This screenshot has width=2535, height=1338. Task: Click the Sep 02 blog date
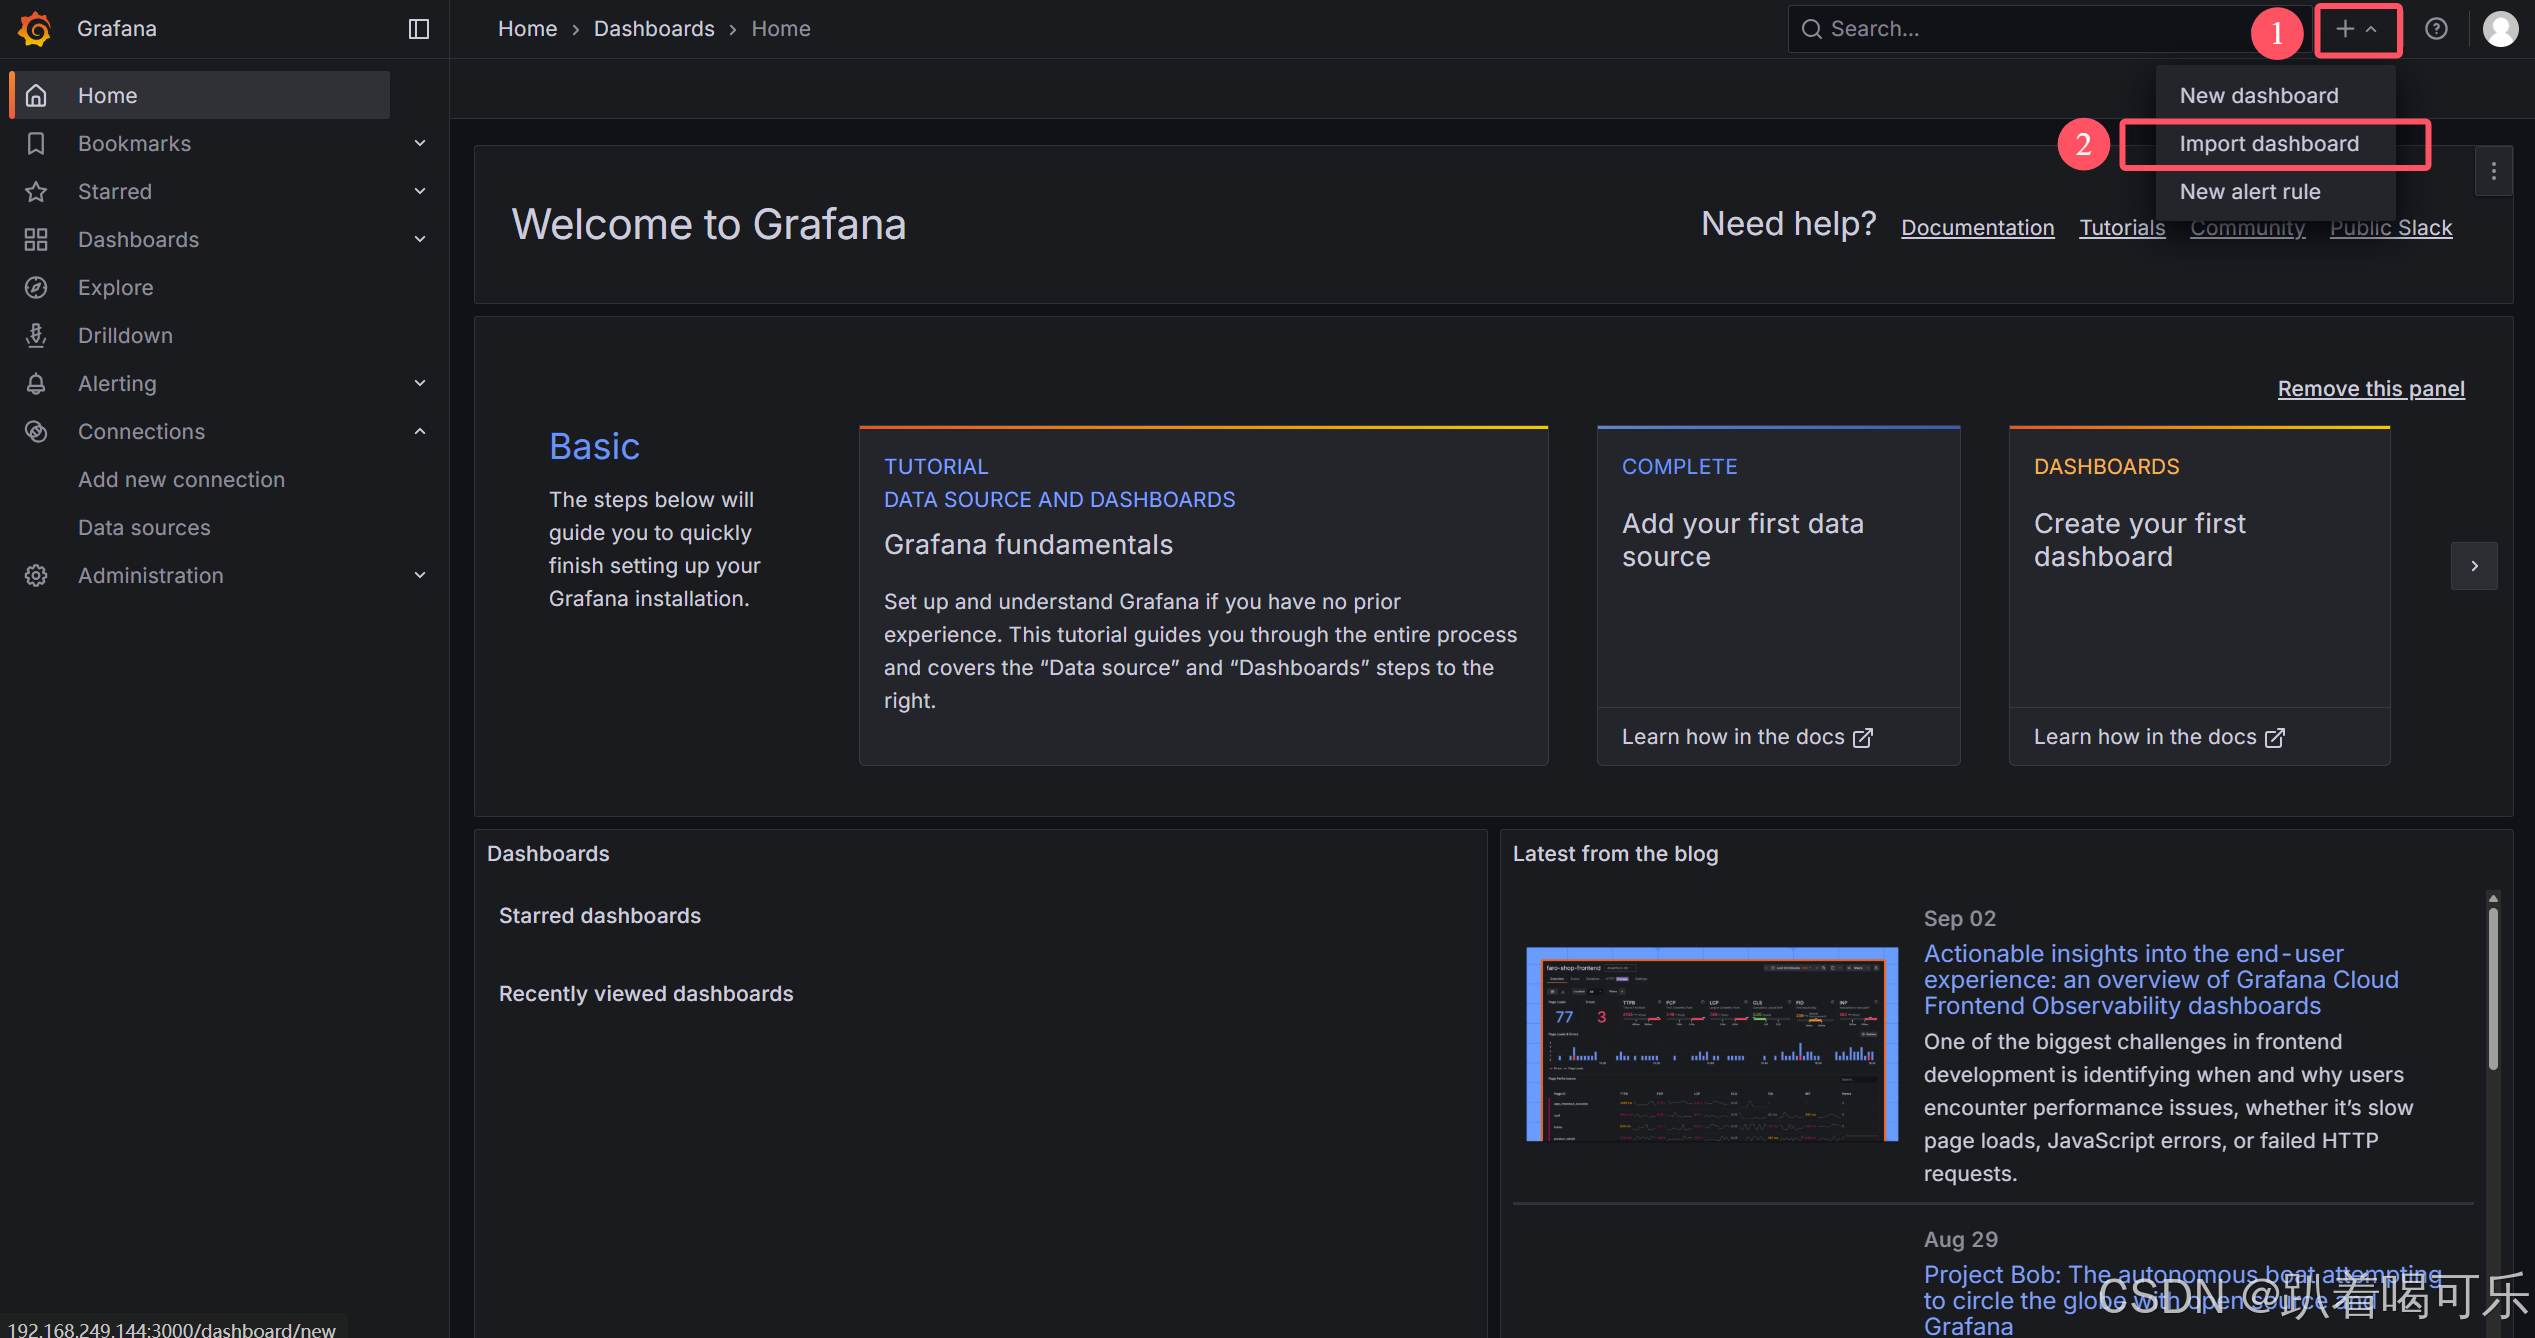click(1959, 918)
